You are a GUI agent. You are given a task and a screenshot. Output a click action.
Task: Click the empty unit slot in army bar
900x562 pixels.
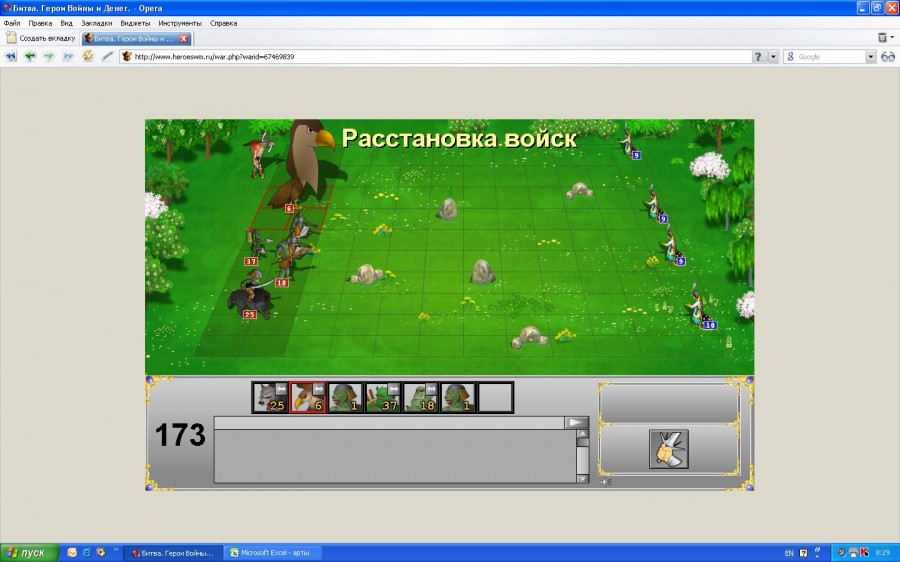[496, 397]
